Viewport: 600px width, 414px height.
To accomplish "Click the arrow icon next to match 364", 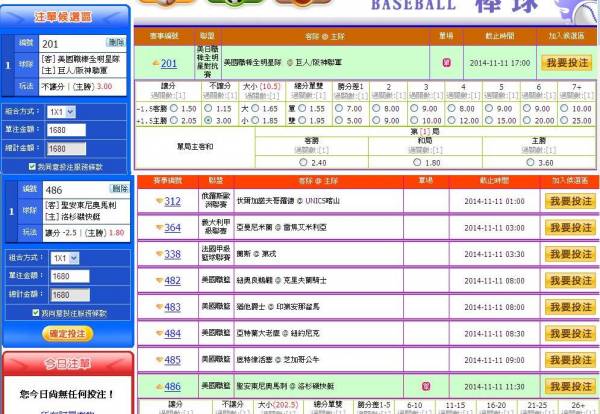I will 159,228.
